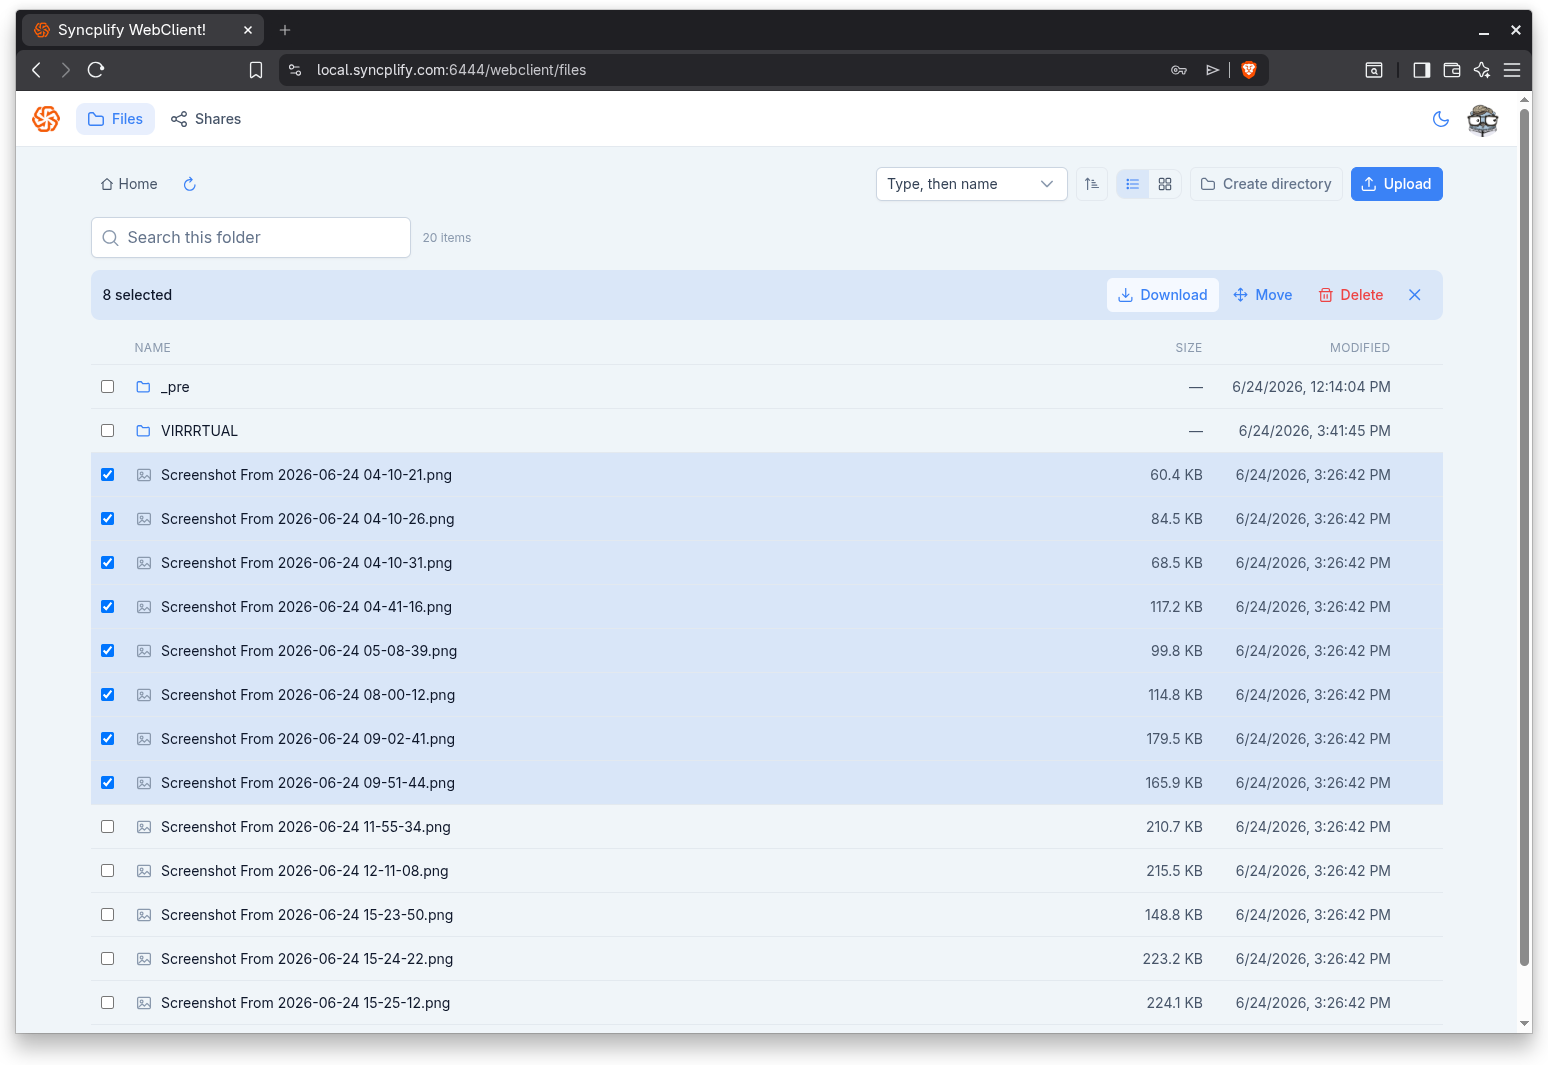Viewport: 1548px width, 1065px height.
Task: Toggle sort direction icon
Action: click(1092, 184)
